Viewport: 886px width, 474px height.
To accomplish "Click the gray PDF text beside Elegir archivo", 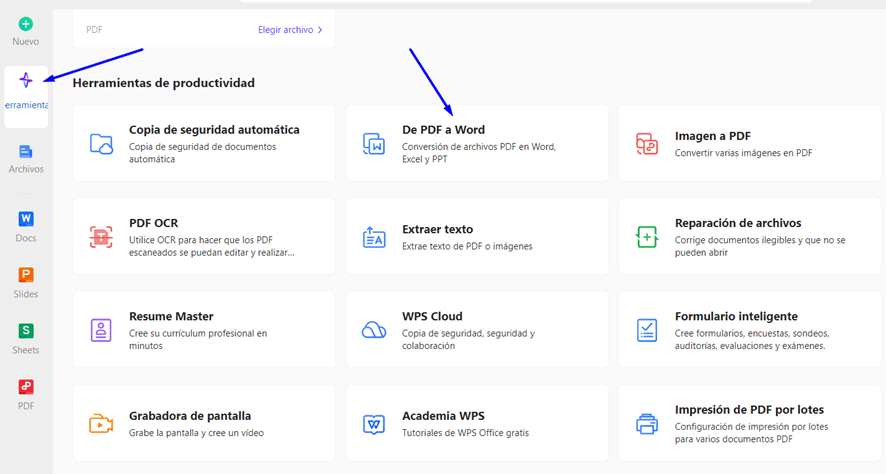I will (x=94, y=30).
